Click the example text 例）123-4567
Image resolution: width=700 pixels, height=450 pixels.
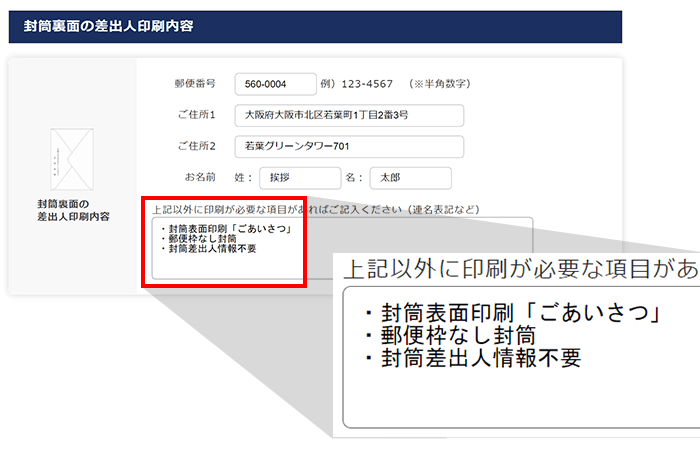357,84
